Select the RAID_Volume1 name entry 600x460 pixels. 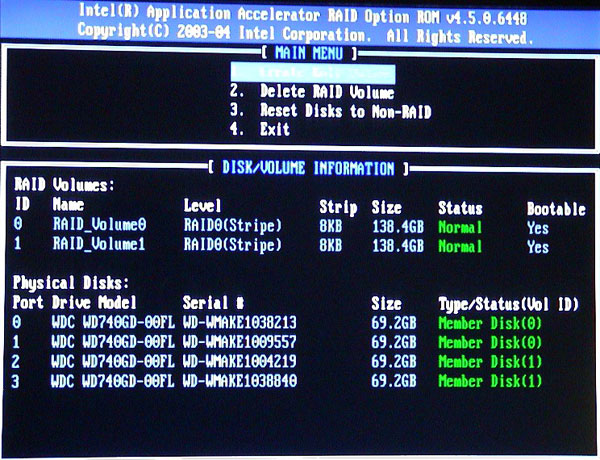(x=99, y=244)
